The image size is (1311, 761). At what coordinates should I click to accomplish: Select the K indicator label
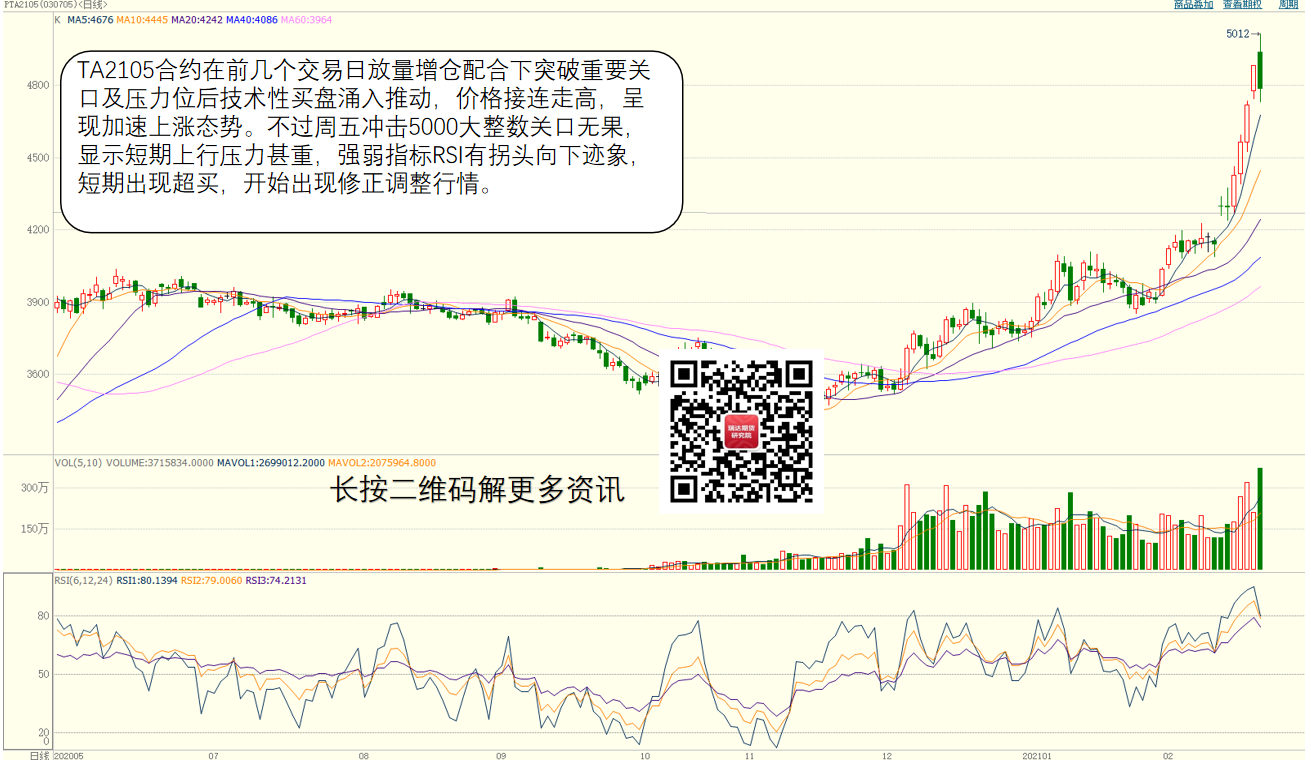click(x=57, y=19)
